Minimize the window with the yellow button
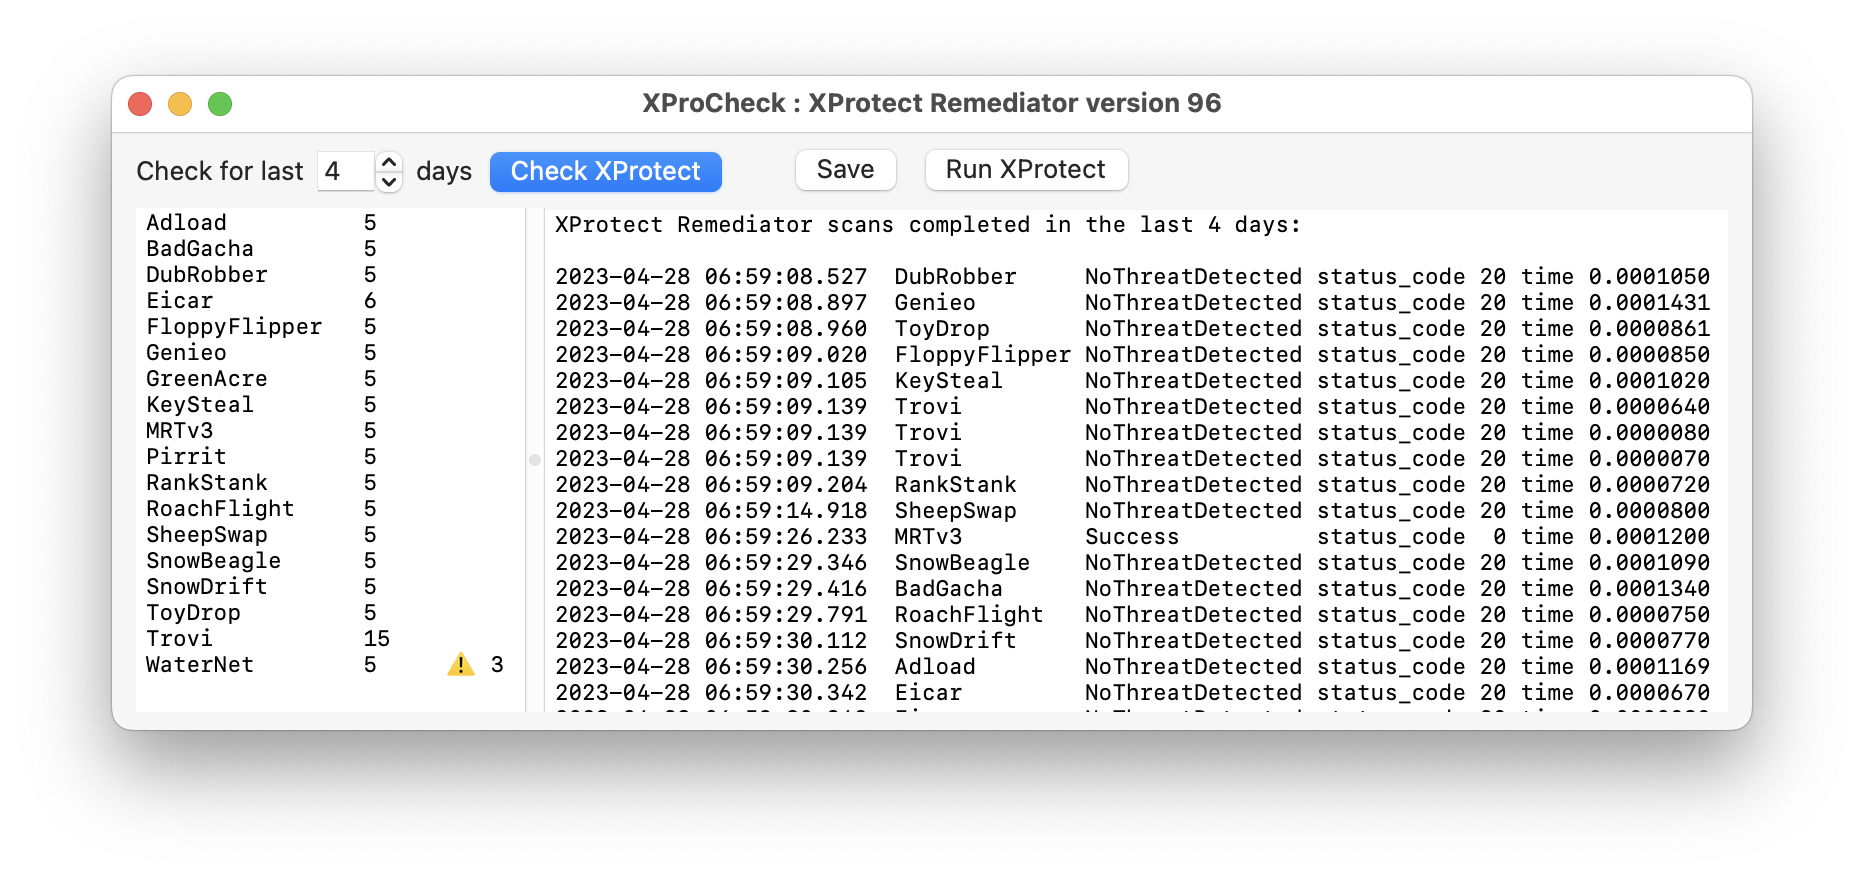Screen dimensions: 1864x878 [x=180, y=104]
